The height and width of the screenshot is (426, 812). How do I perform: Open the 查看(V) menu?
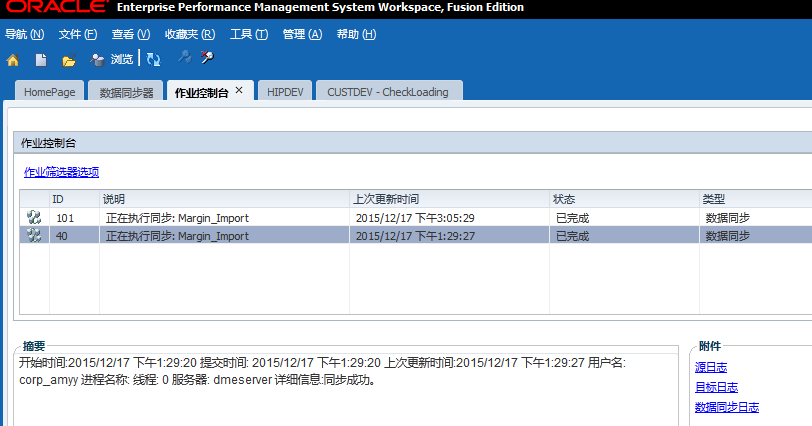131,34
